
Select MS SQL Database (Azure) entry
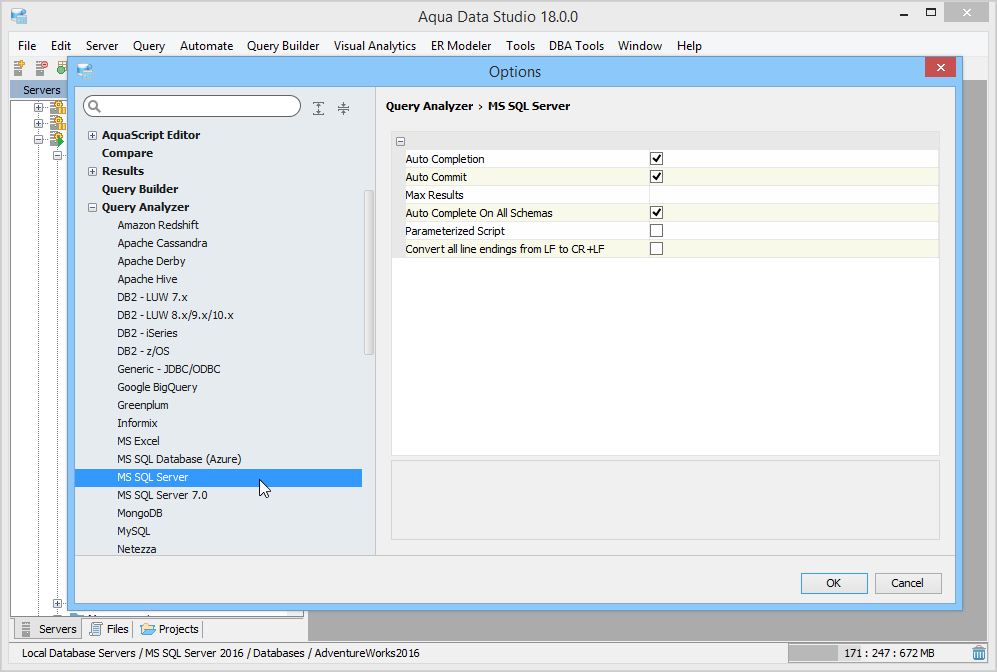point(179,459)
